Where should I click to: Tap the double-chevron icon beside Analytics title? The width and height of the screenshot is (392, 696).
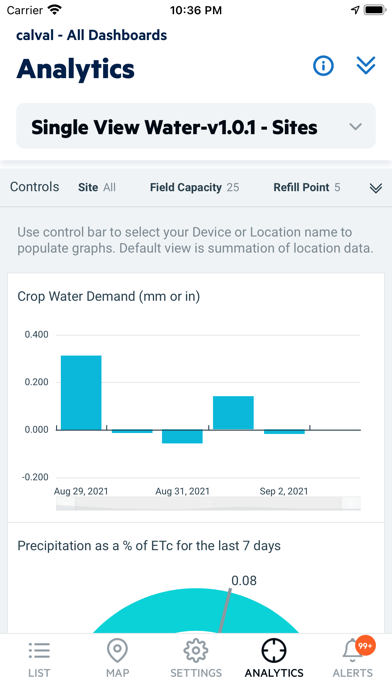(x=366, y=66)
